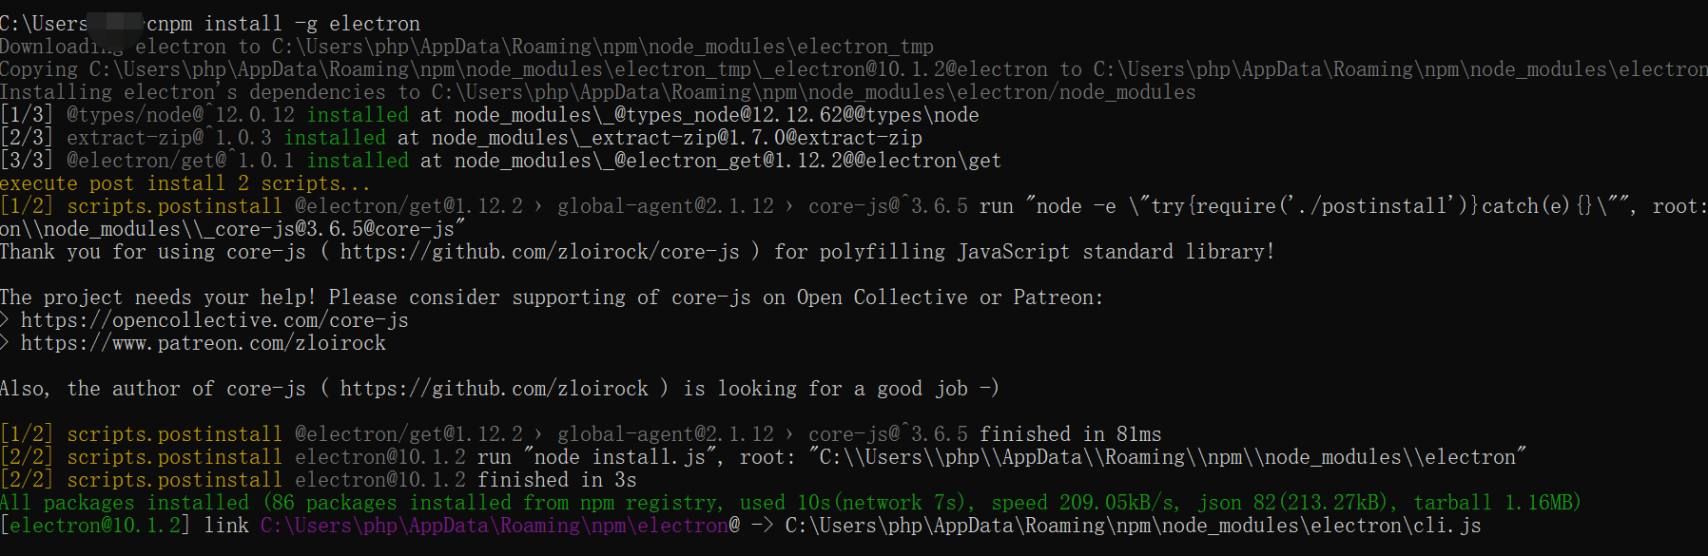Click the patreon.com/zloirock link
This screenshot has height=557, width=1708.
coord(203,343)
